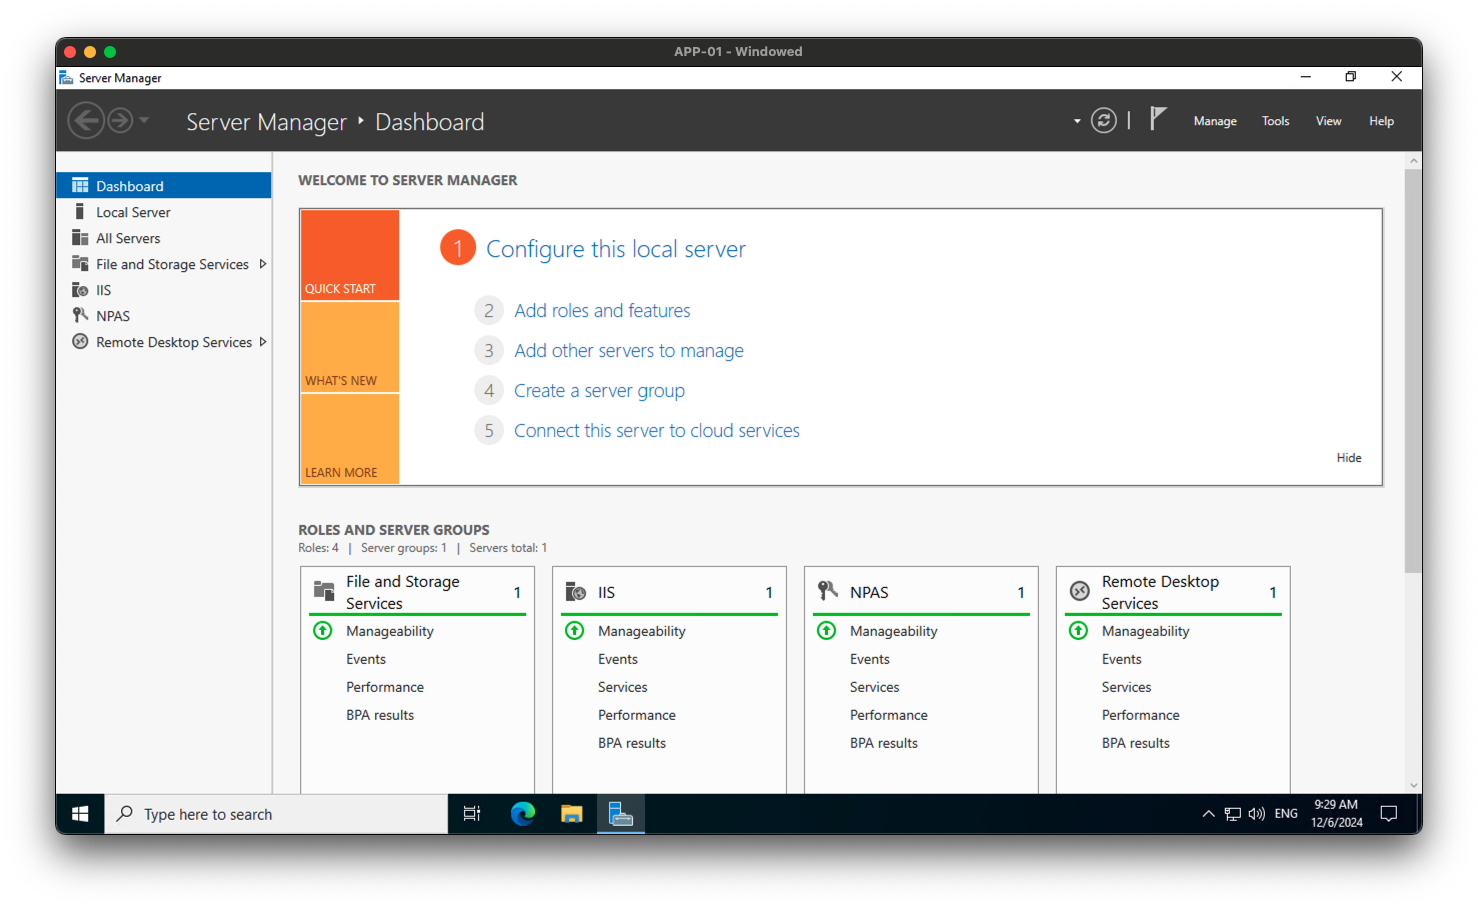Screen dimensions: 1478x908
Task: Click the Refresh servers icon
Action: 1103,119
